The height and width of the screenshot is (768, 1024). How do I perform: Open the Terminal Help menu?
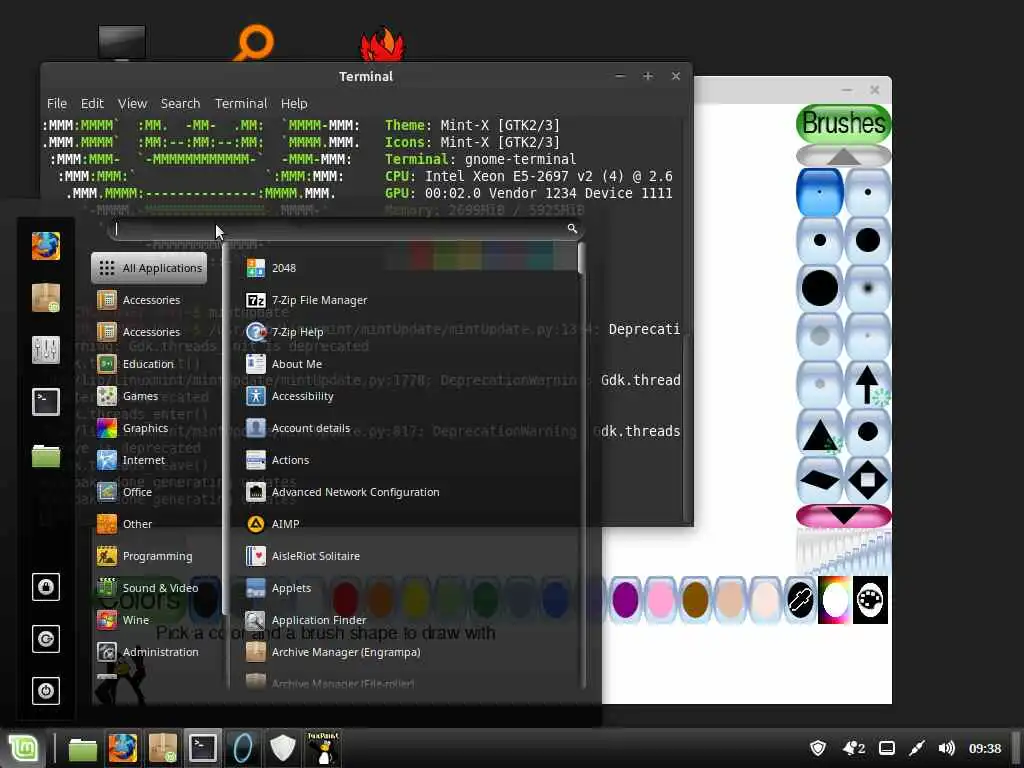[294, 103]
